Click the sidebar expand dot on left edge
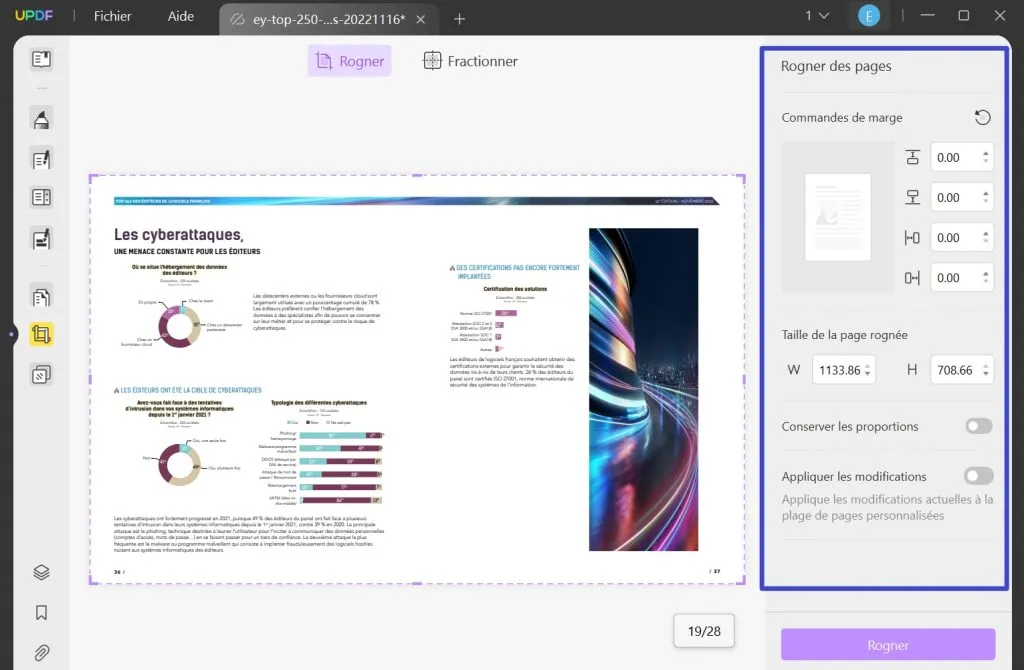 12,334
